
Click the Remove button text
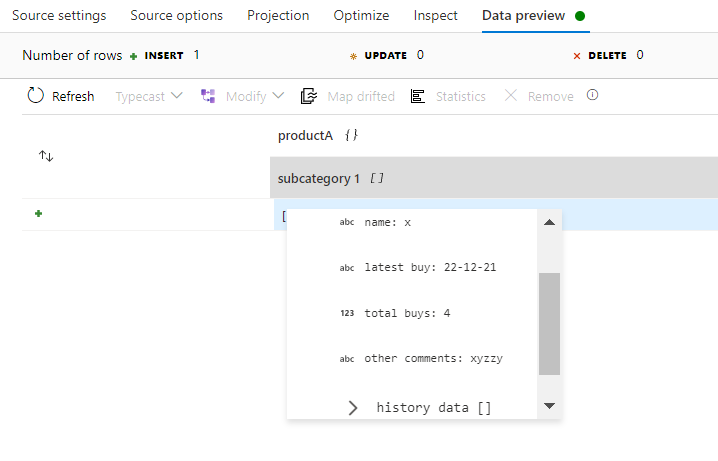coord(550,96)
